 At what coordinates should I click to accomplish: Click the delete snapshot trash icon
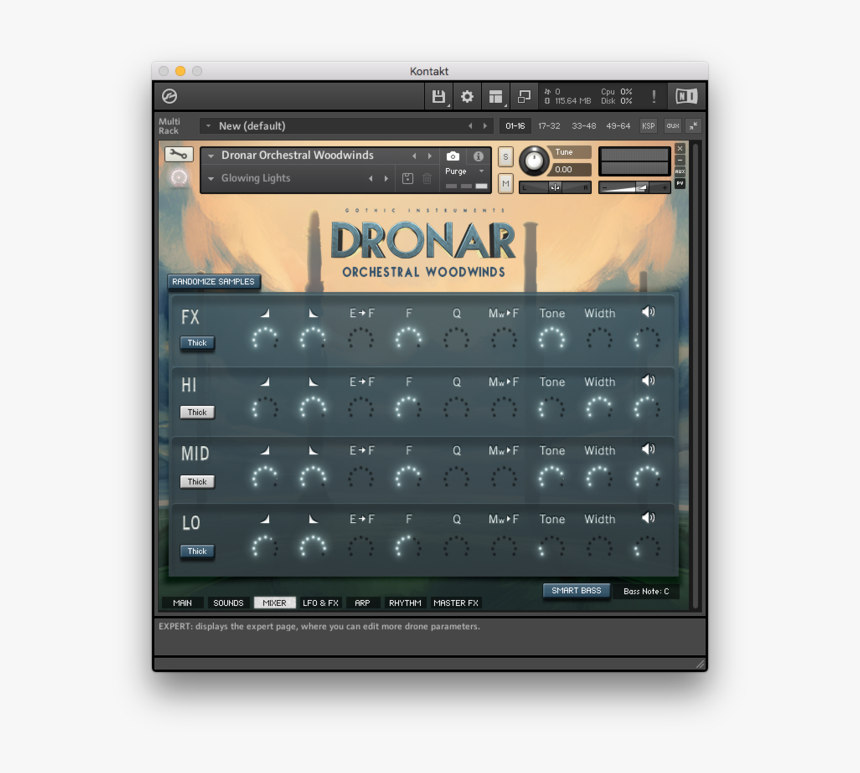pyautogui.click(x=427, y=179)
